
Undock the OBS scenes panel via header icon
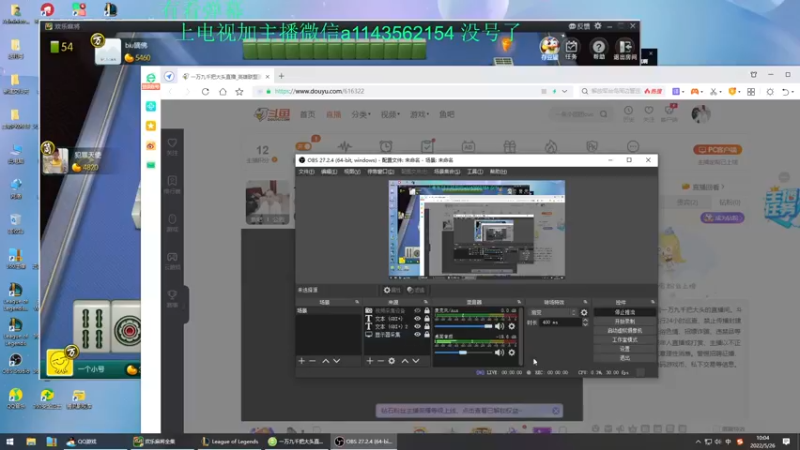click(357, 302)
